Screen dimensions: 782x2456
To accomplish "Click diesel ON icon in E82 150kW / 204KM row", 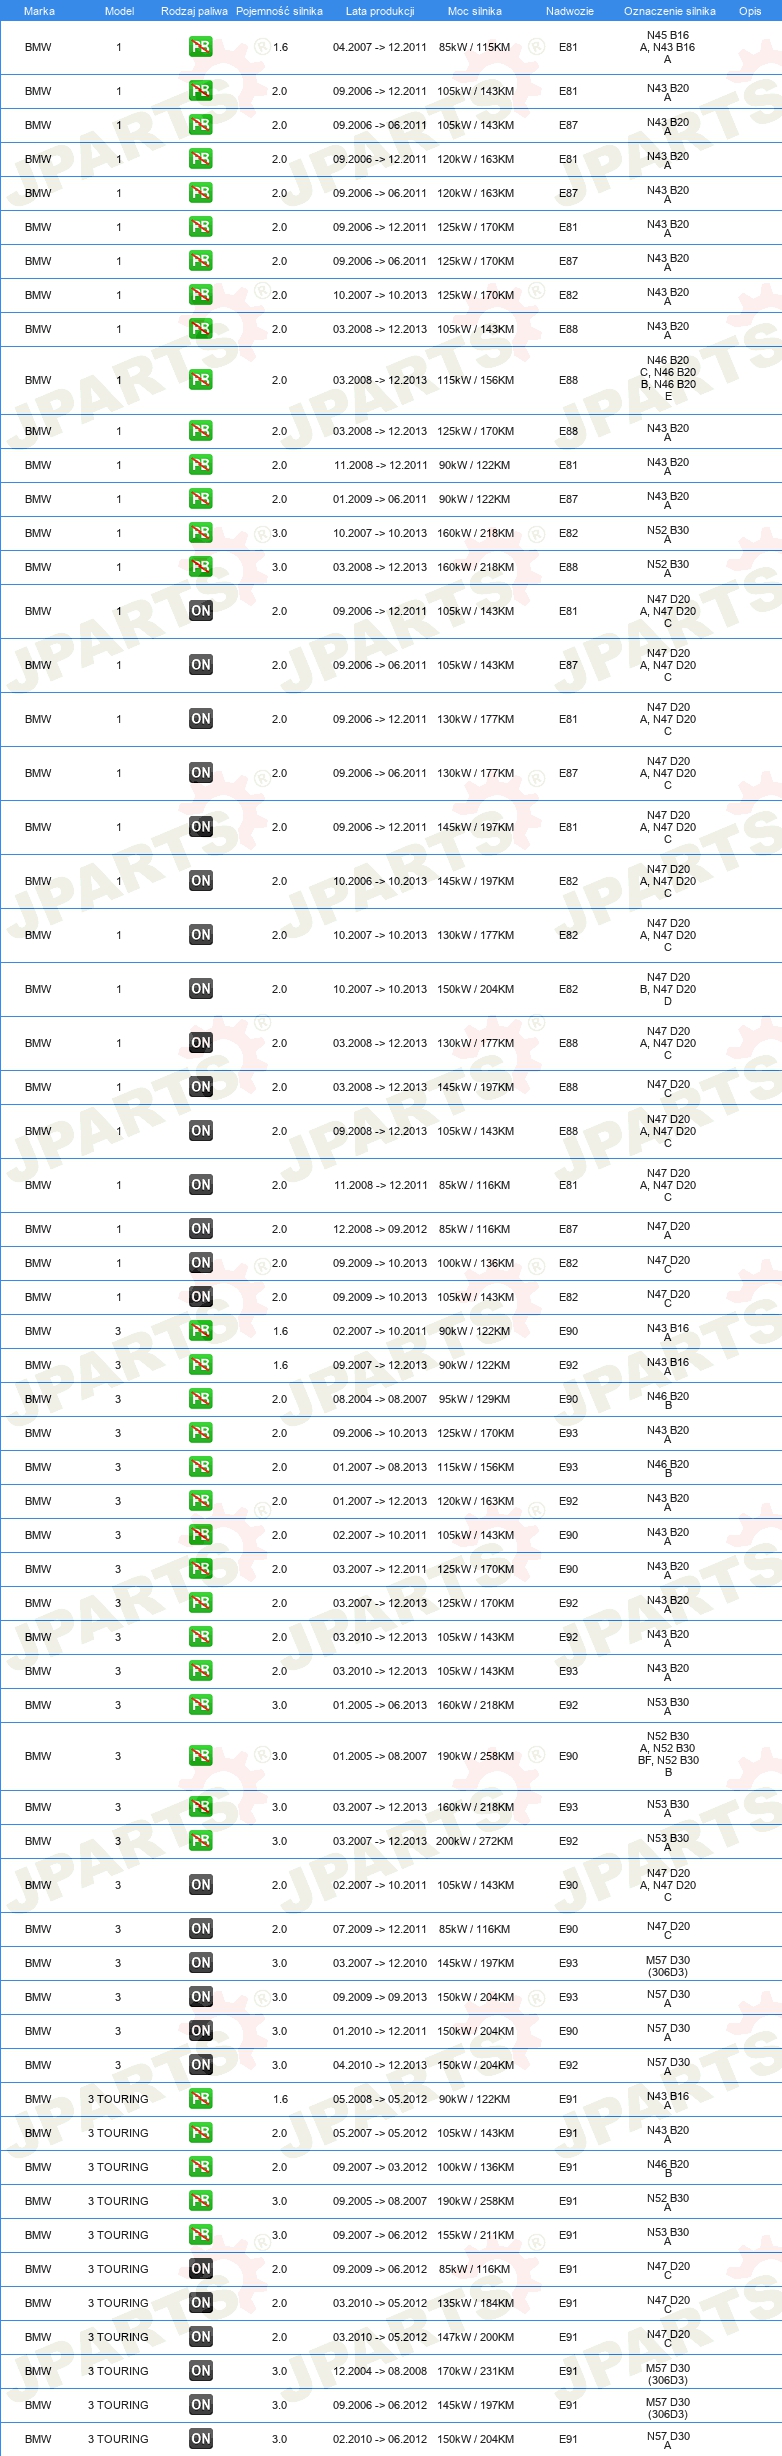I will (201, 989).
